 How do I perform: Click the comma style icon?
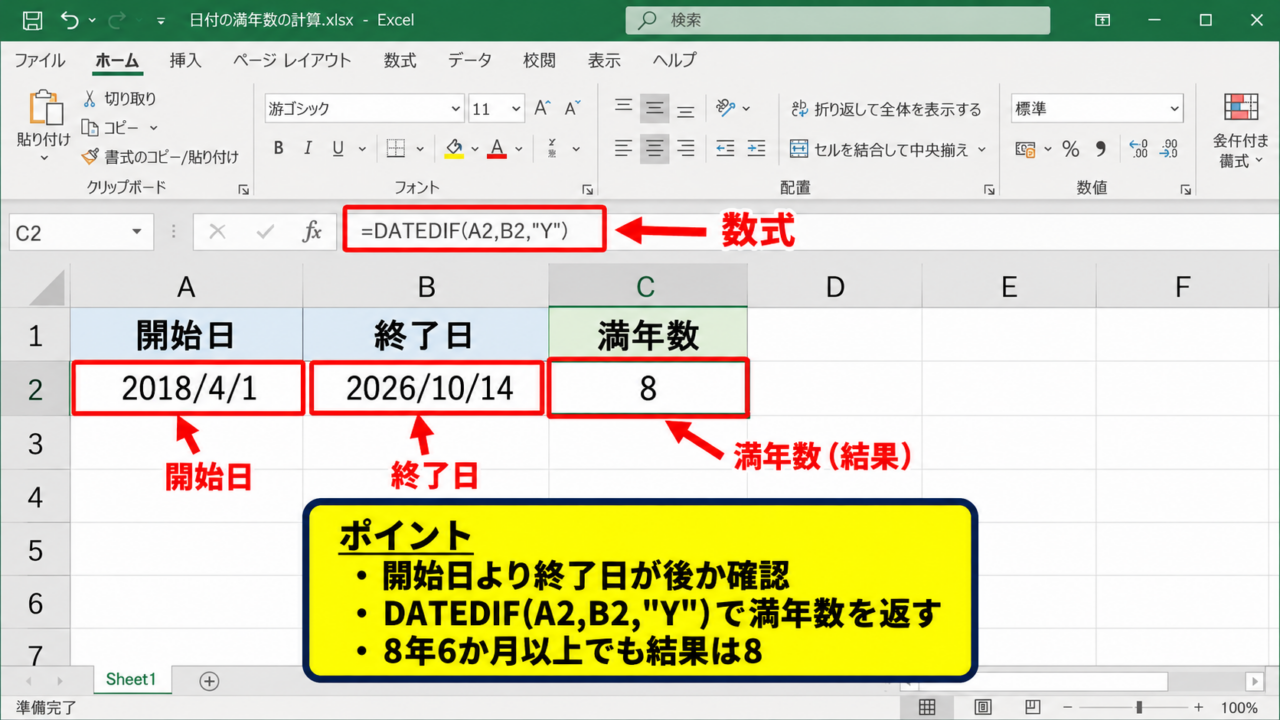[x=1101, y=149]
